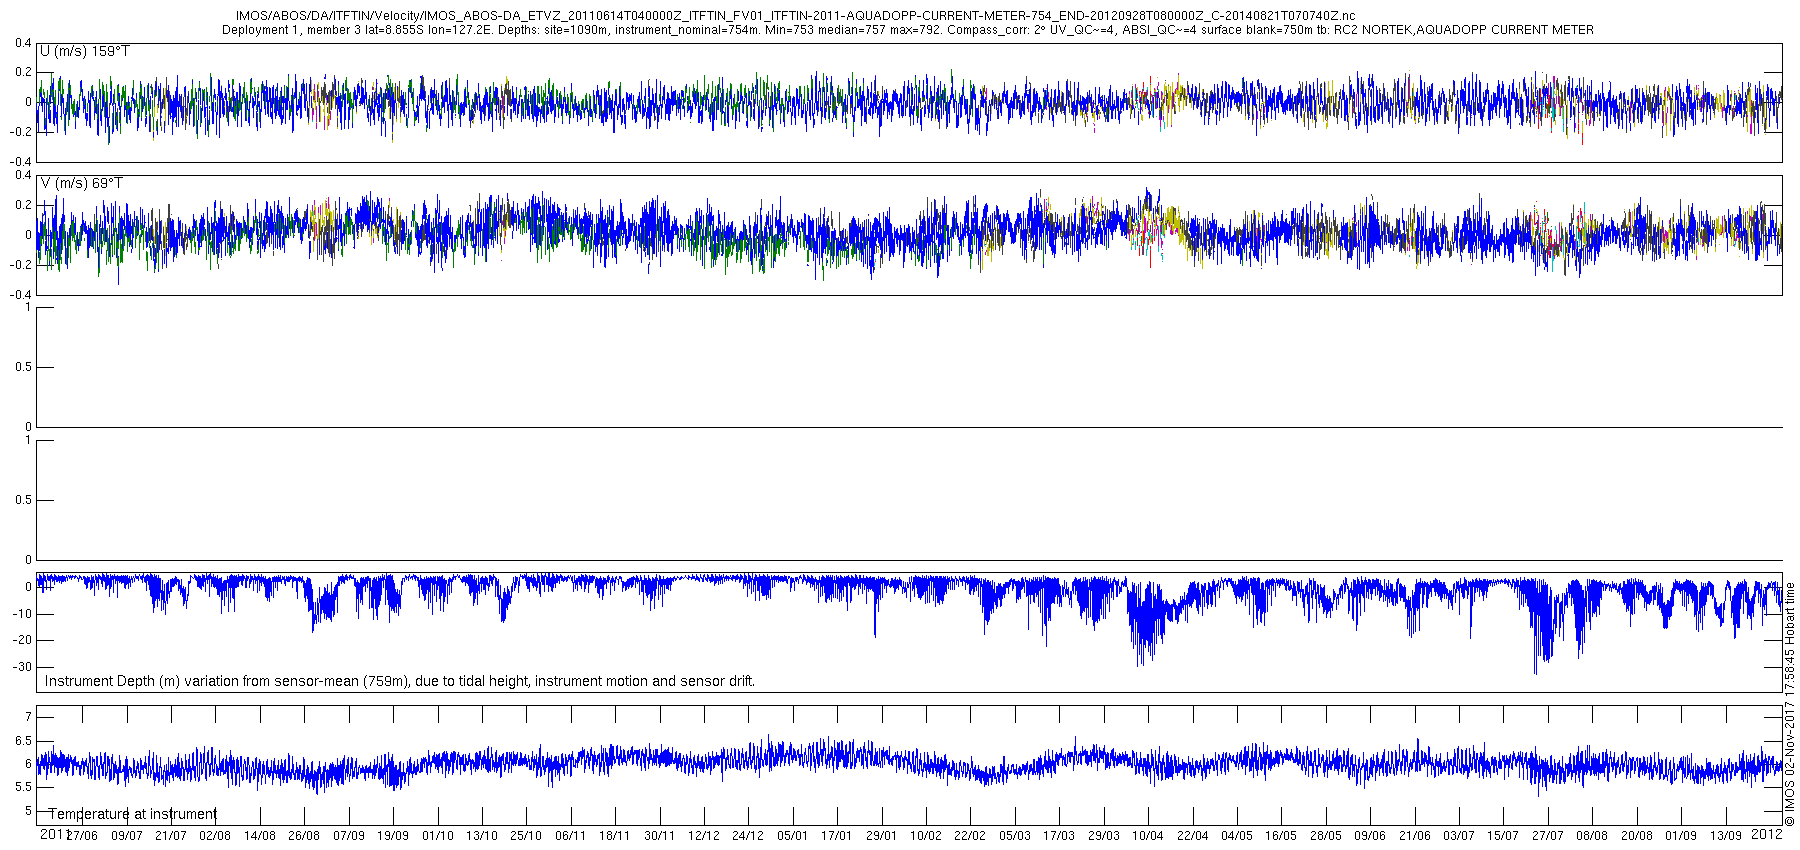Viewport: 1800px width, 850px height.
Task: Select the 'V (m/s) 69°T' panel label
Action: pos(82,183)
